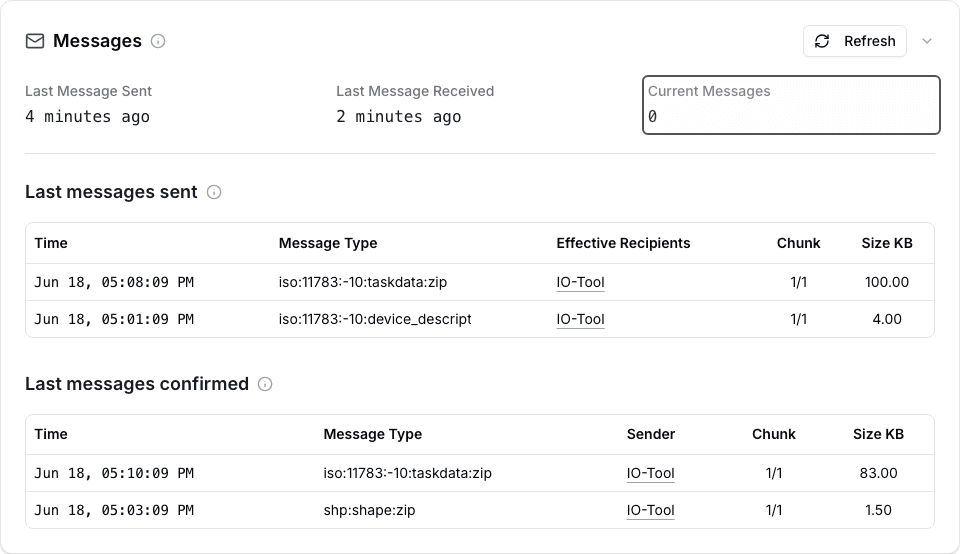Click the Size KB header in sent table

[887, 243]
